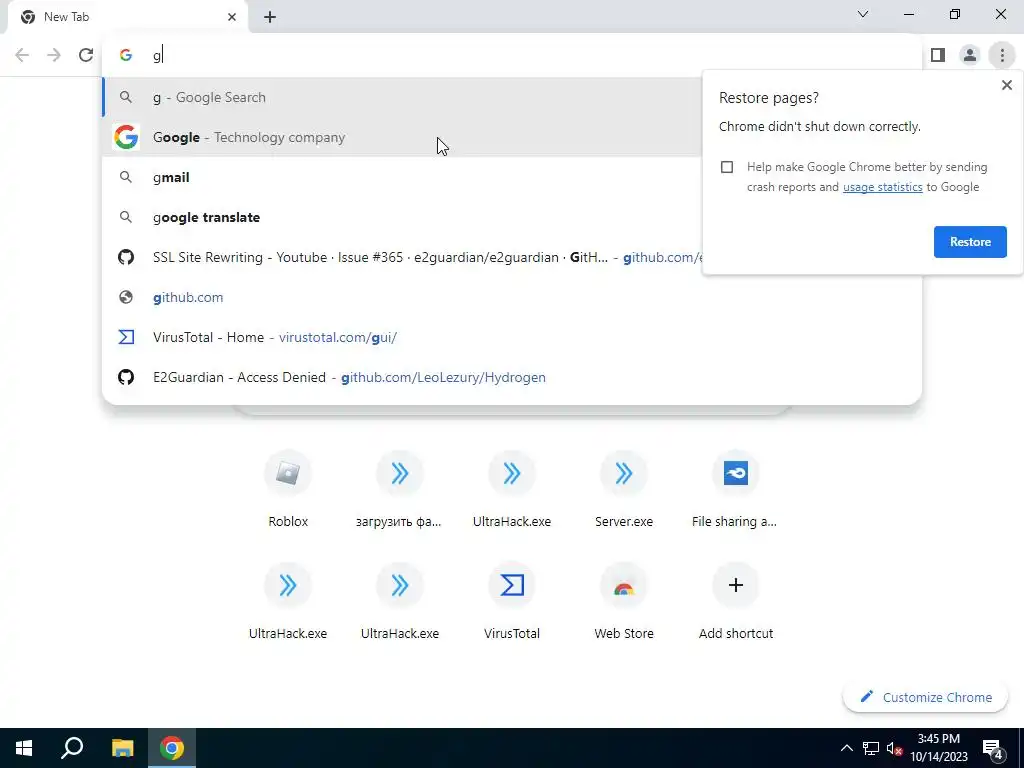Open the VirusTotal shortcut tile
The image size is (1024, 768).
(512, 601)
